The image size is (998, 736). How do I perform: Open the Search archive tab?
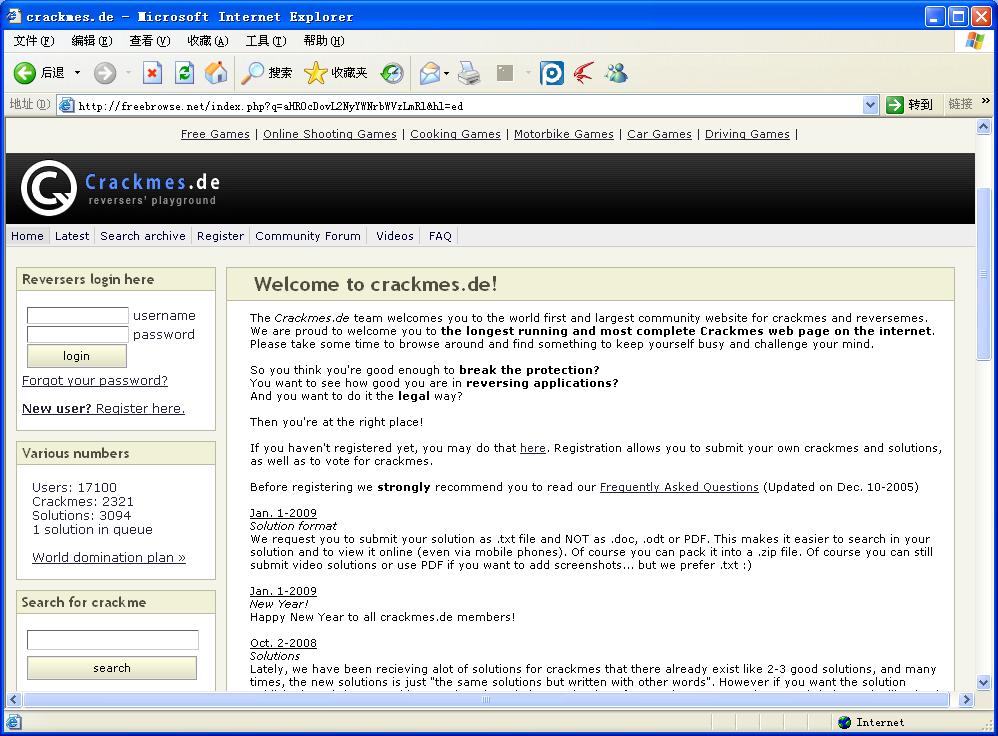pyautogui.click(x=143, y=236)
